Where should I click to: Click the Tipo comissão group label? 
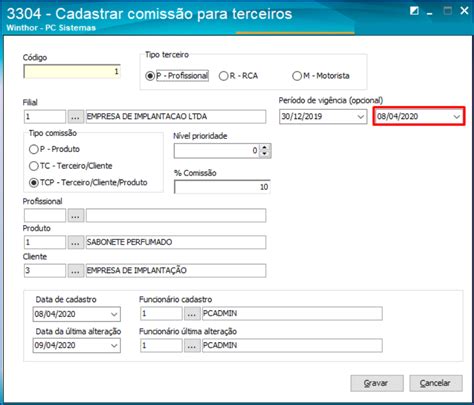point(53,133)
